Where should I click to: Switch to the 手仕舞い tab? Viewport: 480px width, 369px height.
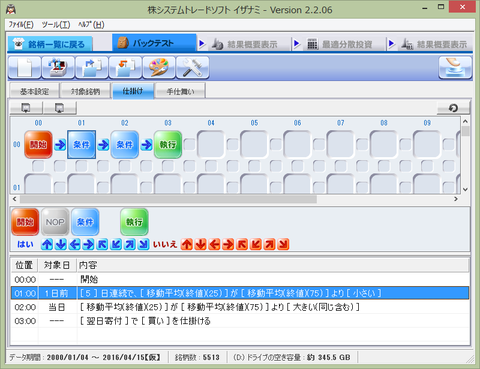point(180,91)
